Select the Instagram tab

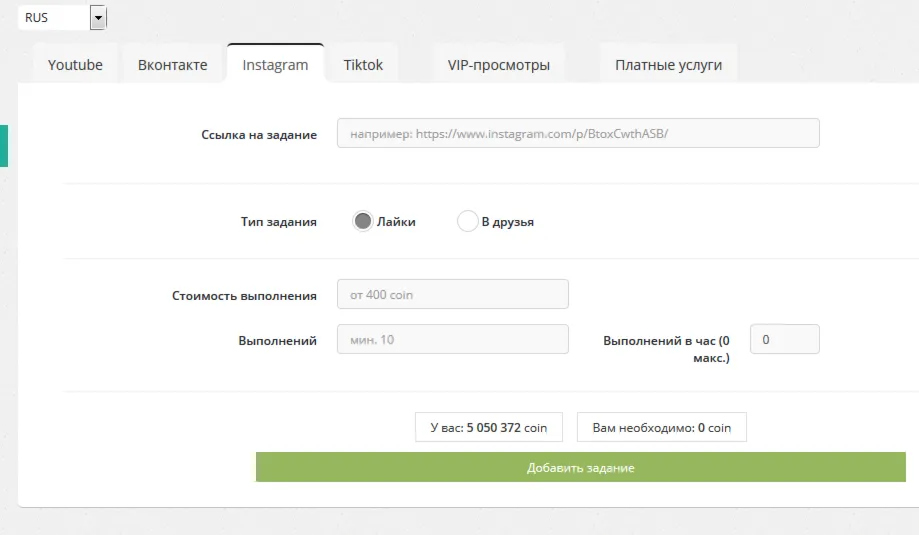(x=275, y=64)
